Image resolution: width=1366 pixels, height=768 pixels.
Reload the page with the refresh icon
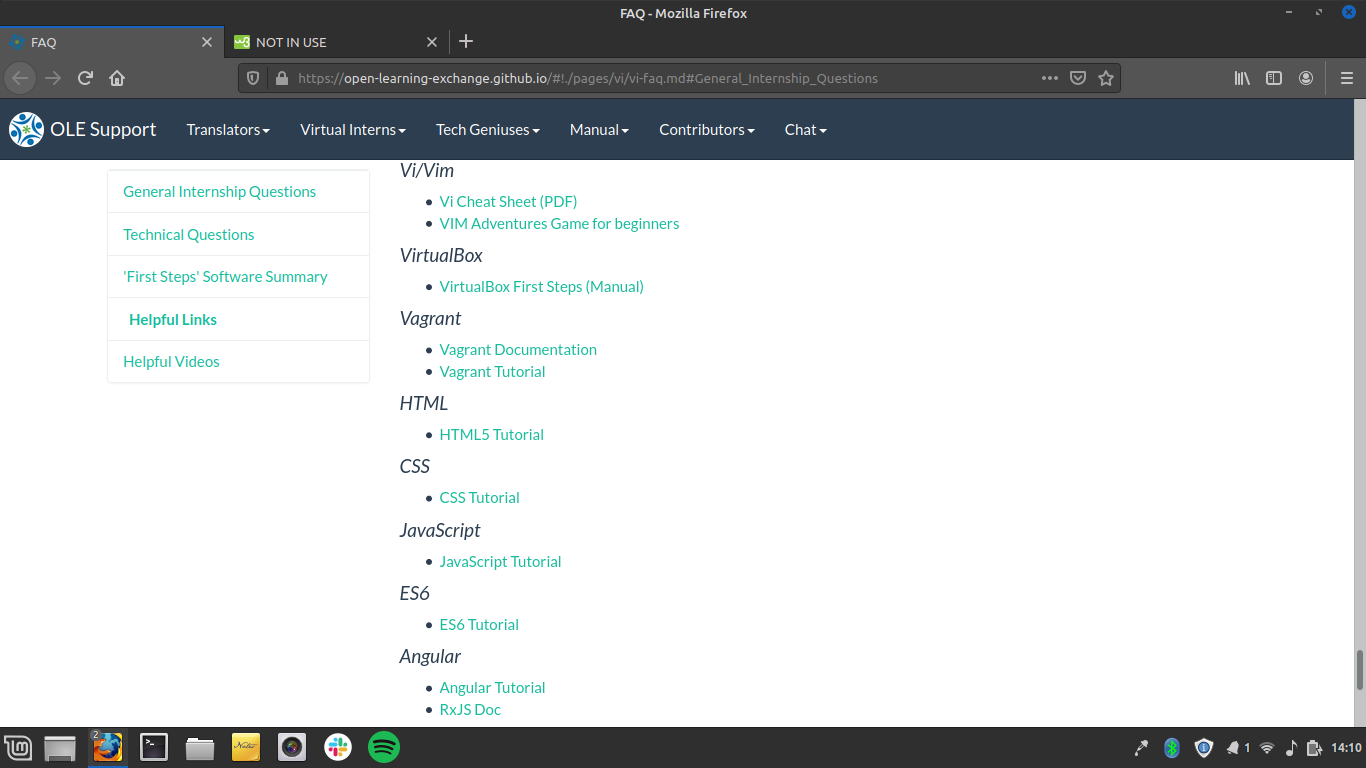(86, 78)
